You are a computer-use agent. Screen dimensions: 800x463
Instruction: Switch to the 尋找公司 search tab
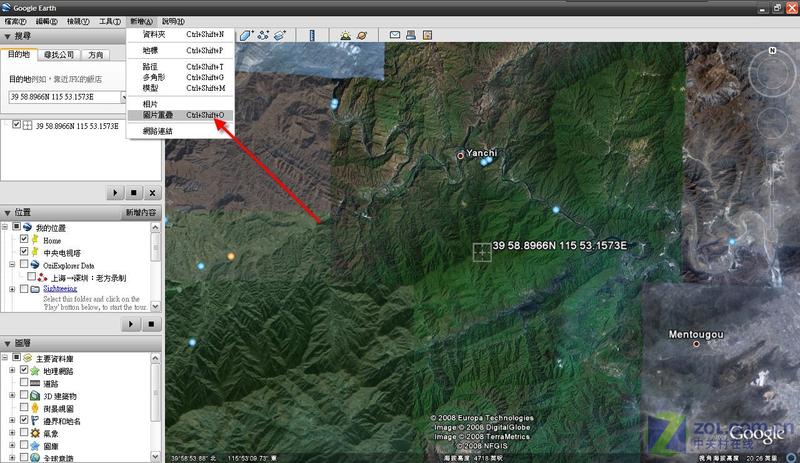[59, 55]
